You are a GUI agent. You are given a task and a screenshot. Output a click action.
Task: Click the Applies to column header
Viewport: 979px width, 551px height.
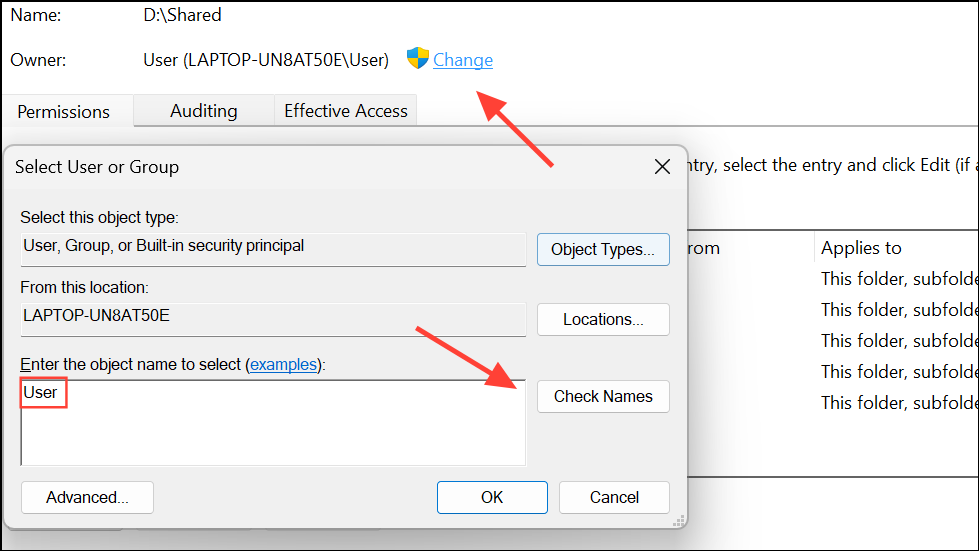[861, 248]
